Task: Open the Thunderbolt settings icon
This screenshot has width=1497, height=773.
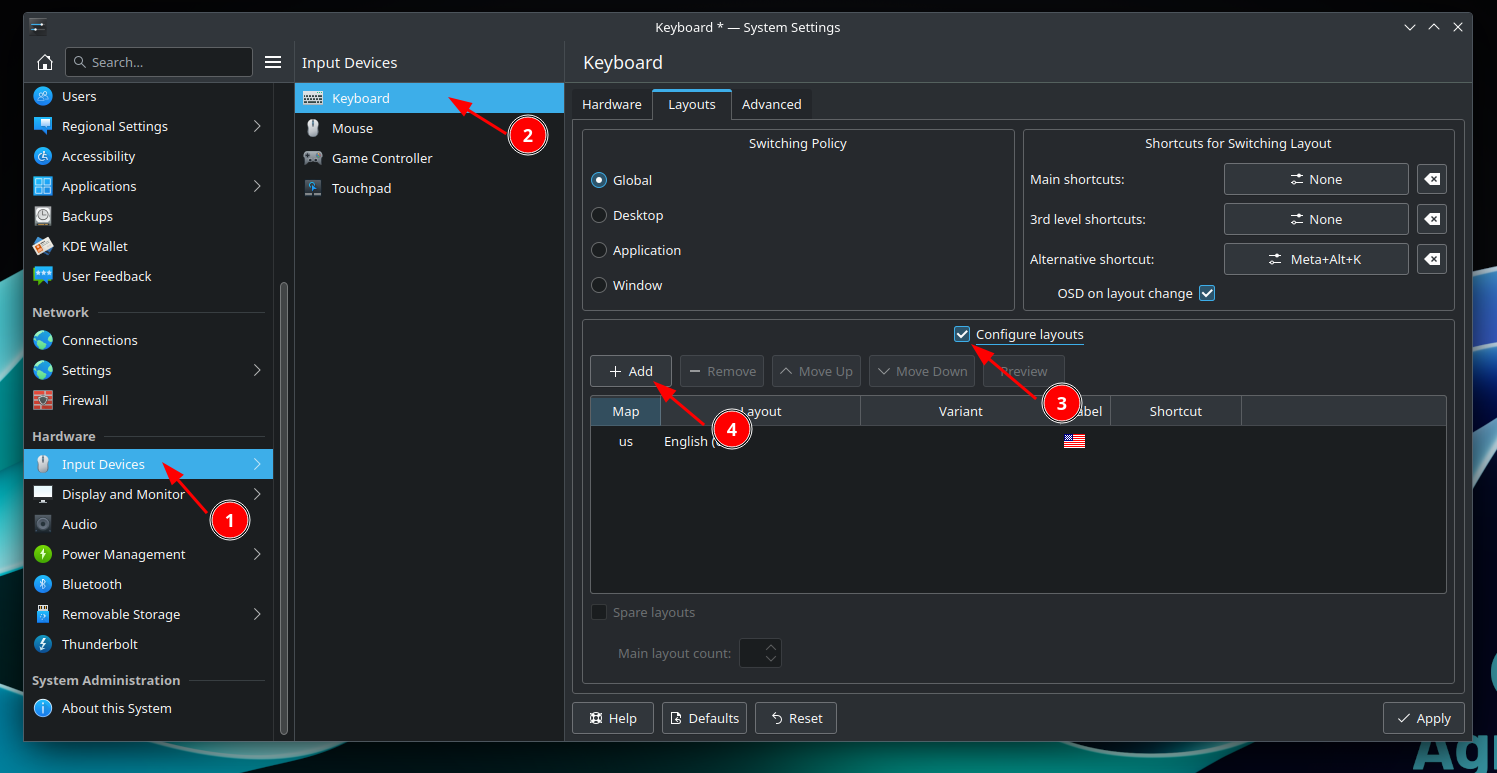Action: point(43,644)
